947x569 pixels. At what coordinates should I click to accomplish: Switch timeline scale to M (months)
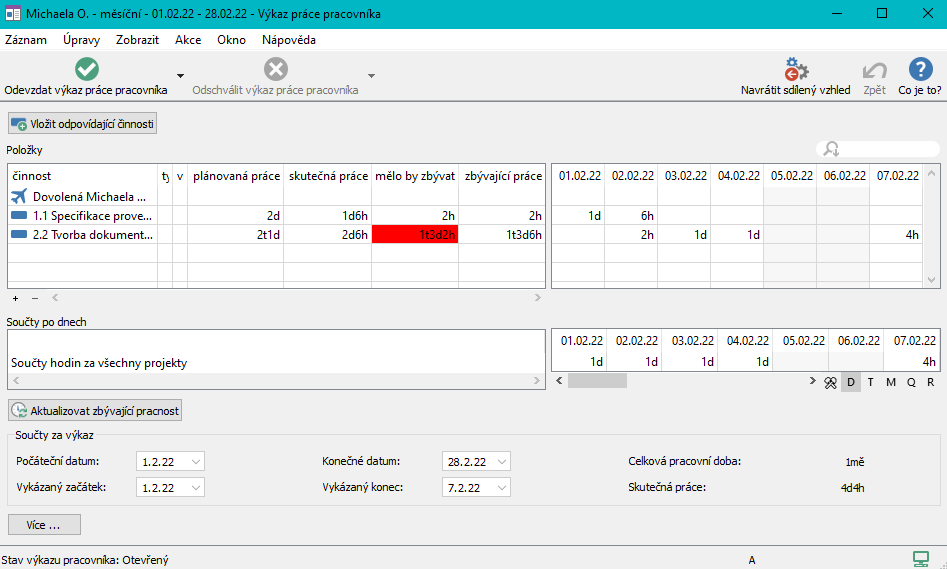891,382
